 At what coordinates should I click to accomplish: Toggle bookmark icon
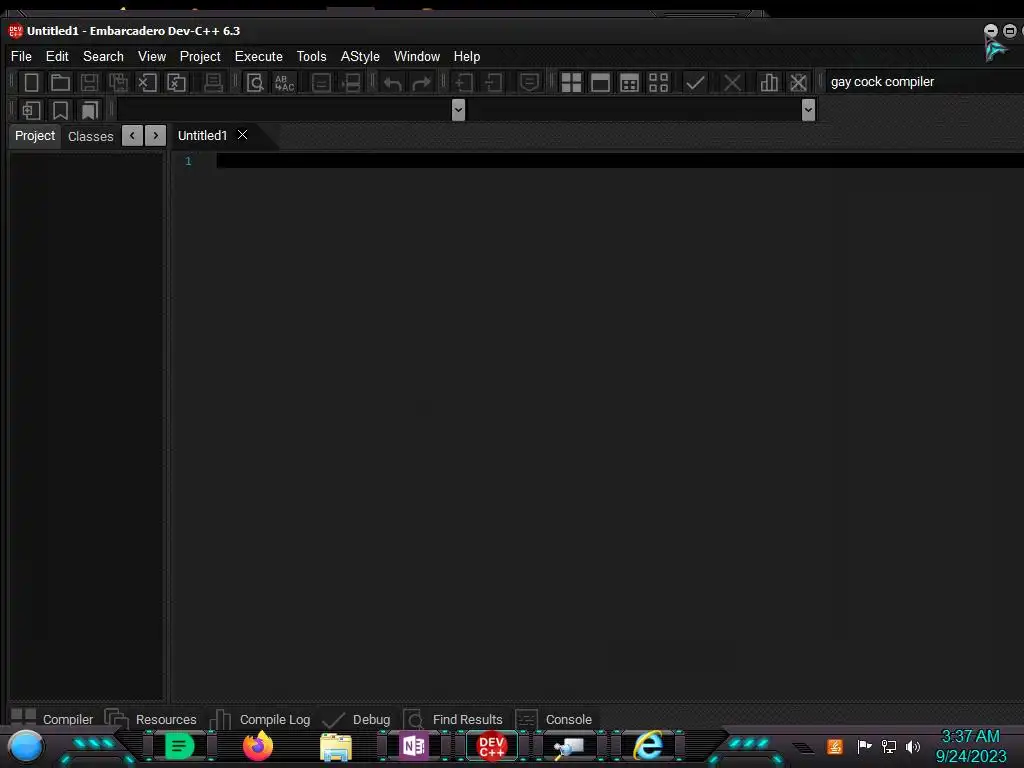(60, 110)
